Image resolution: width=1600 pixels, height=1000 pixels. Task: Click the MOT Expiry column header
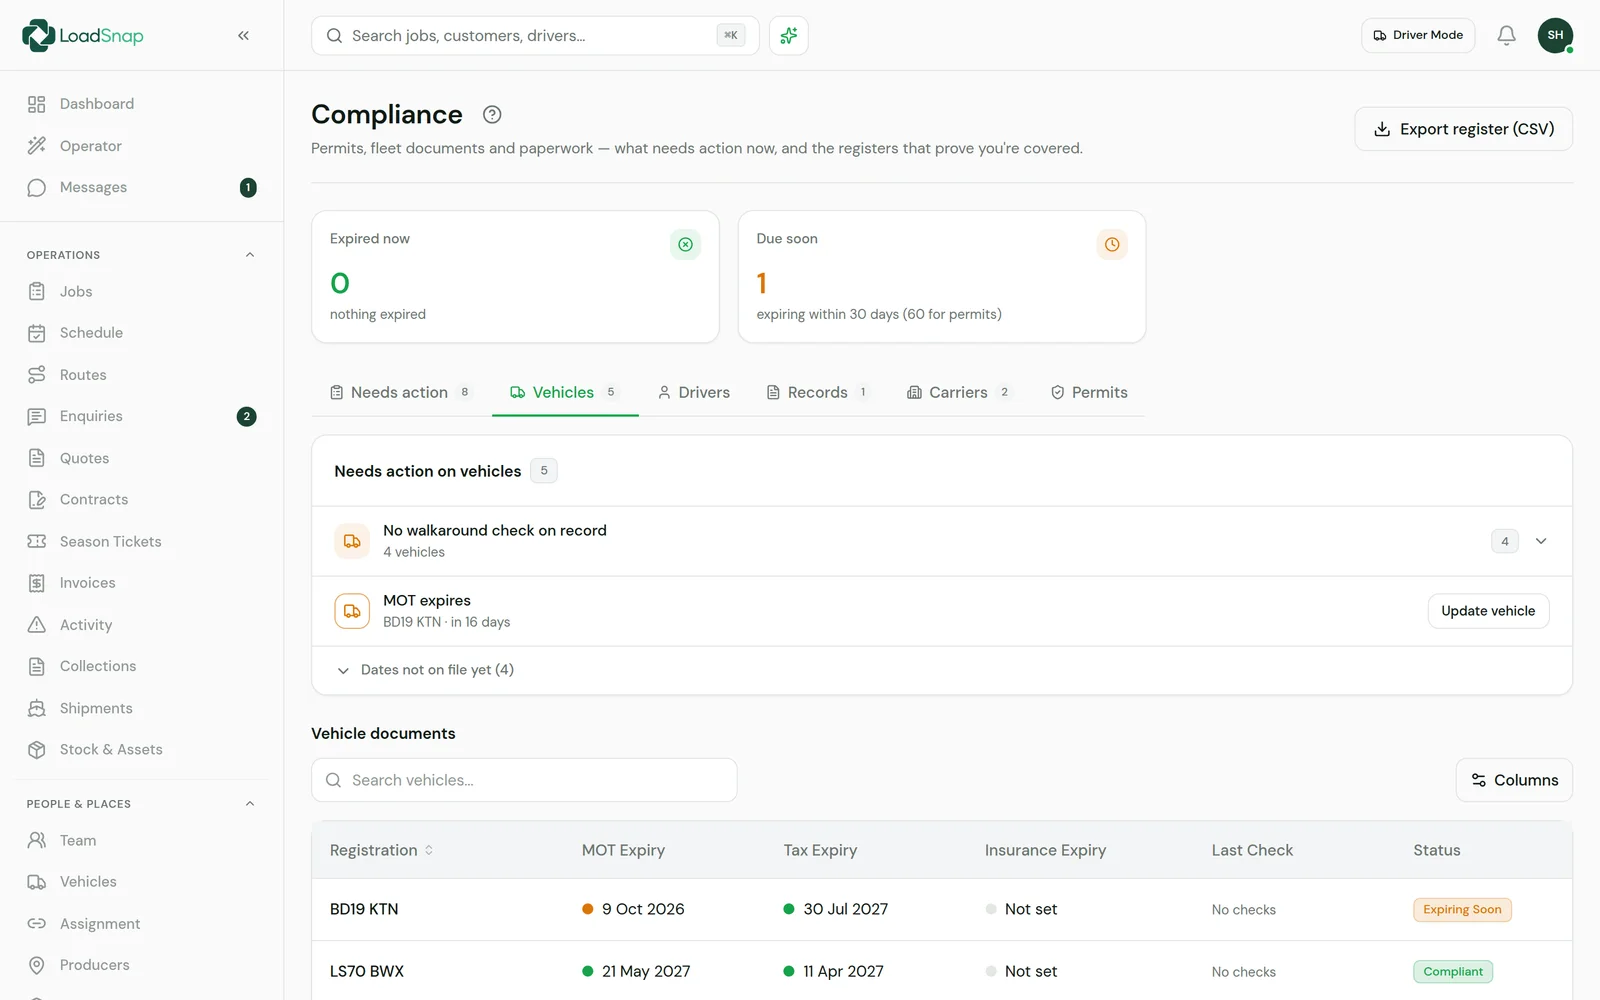(x=623, y=850)
